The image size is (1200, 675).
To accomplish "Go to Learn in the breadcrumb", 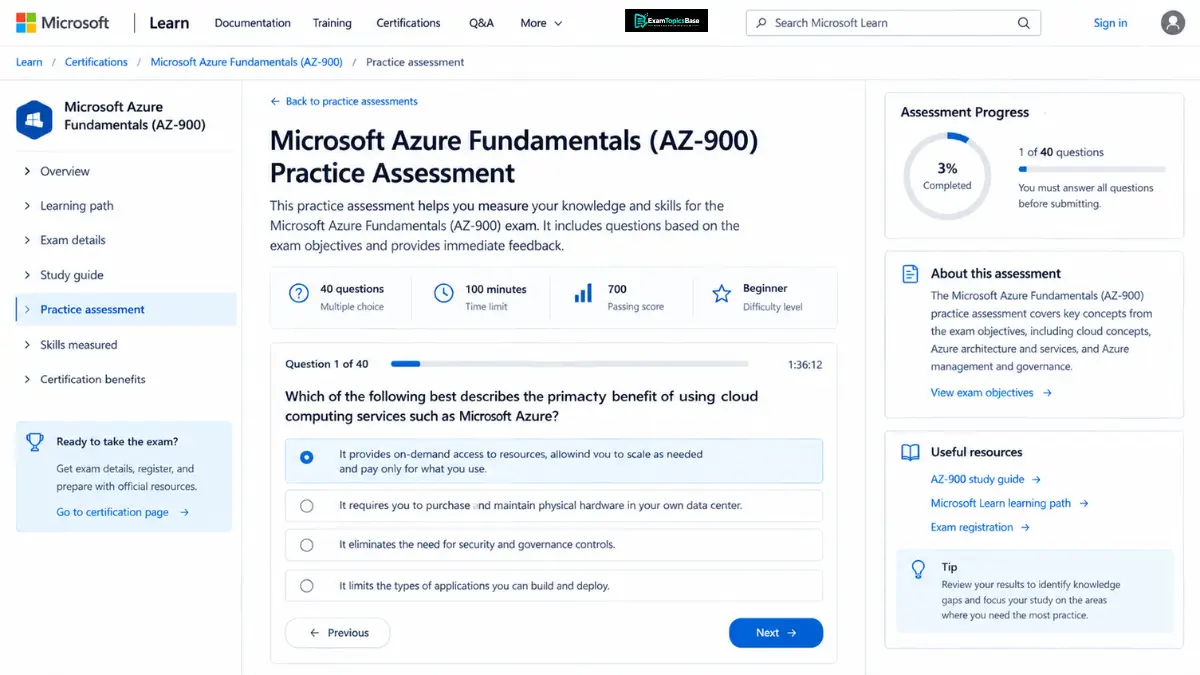I will point(29,62).
